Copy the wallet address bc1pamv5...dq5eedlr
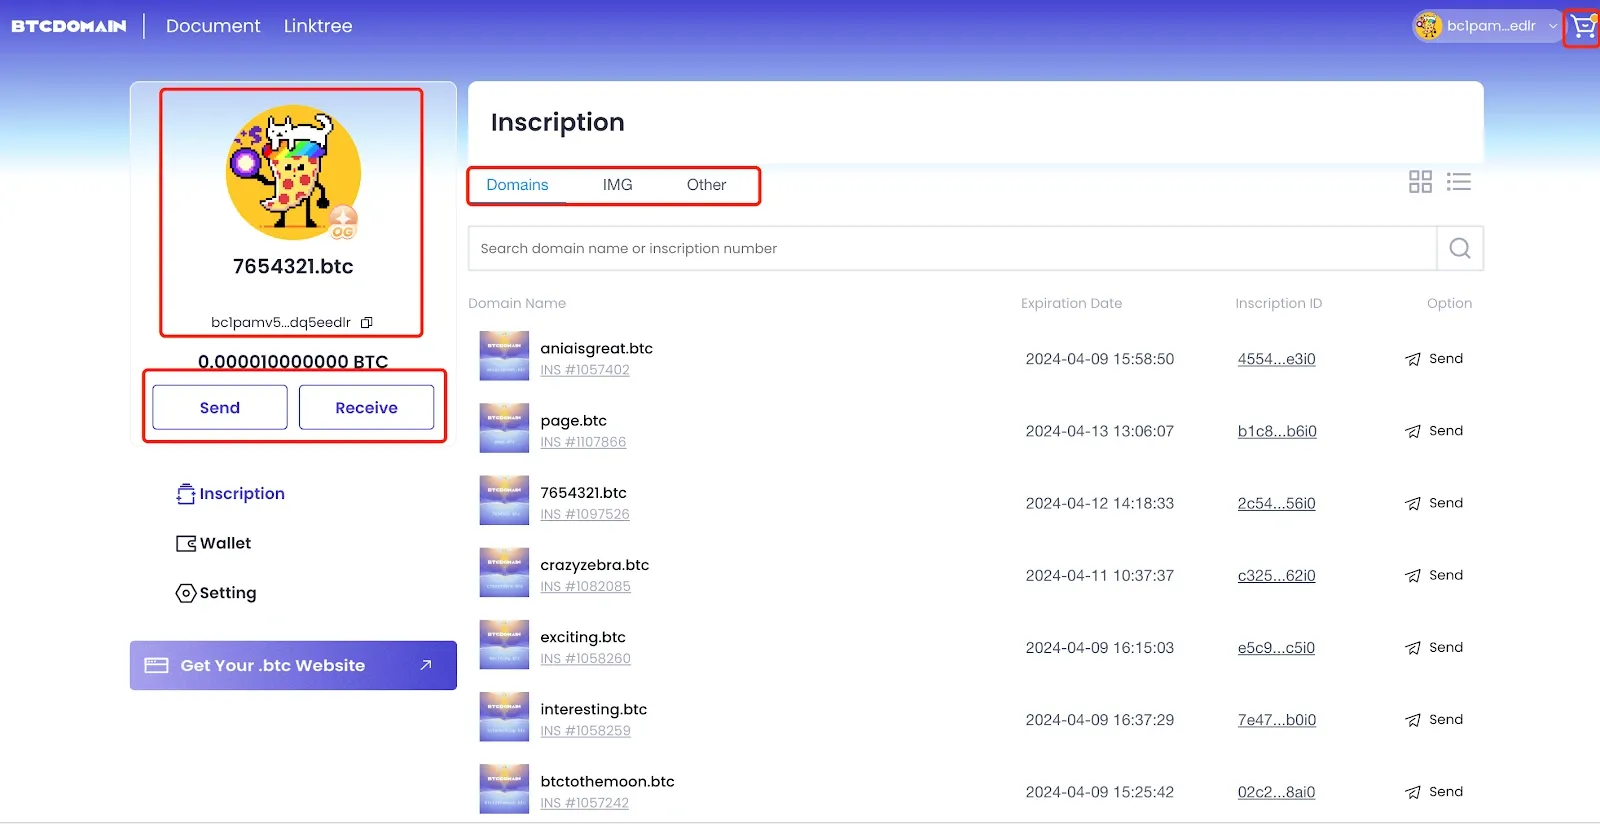 [x=367, y=322]
